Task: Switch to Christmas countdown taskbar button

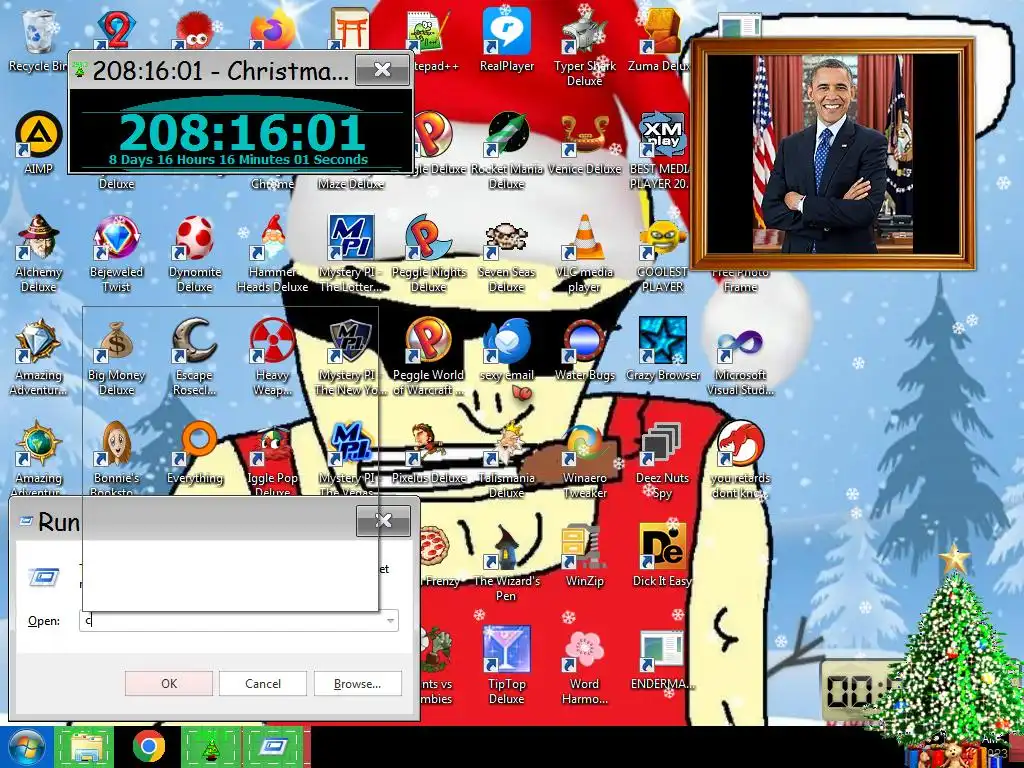Action: pyautogui.click(x=211, y=747)
